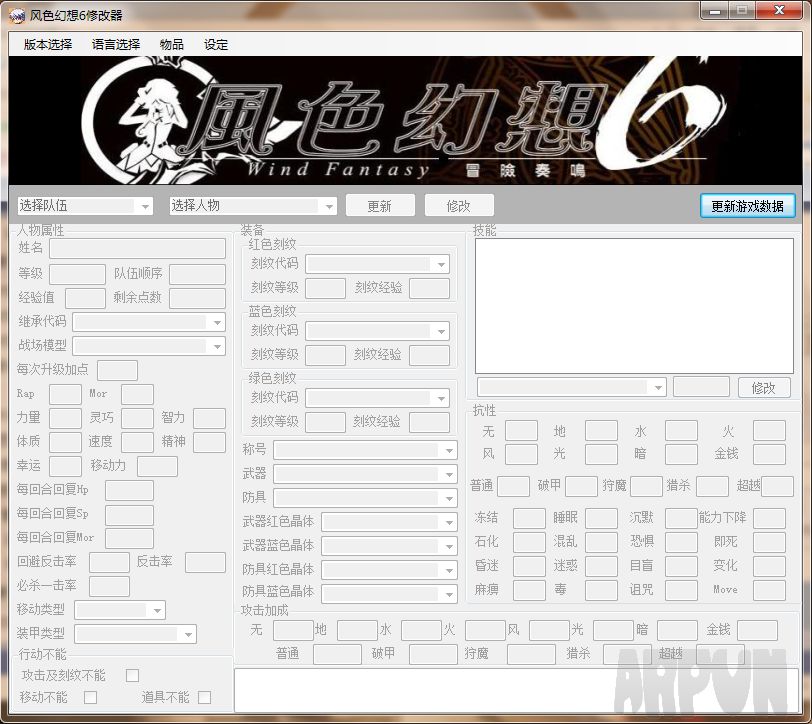This screenshot has height=724, width=812.
Task: Click the bottom status text box
Action: click(516, 691)
